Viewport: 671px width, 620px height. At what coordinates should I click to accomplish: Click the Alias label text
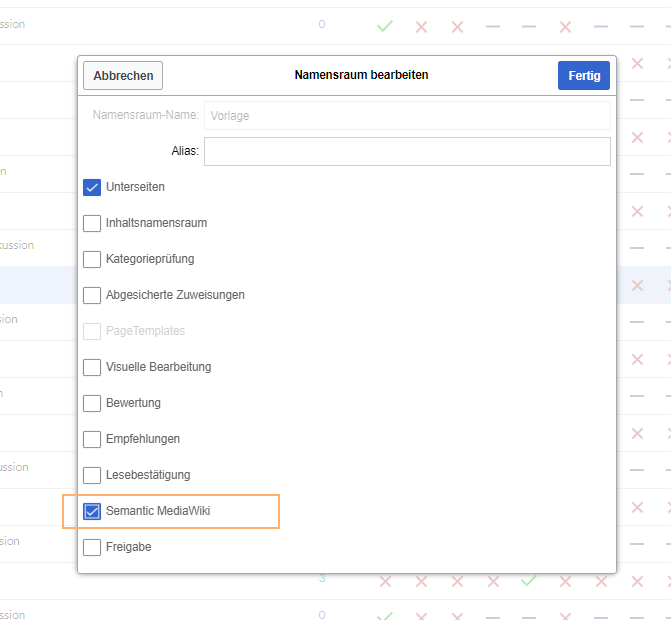tap(185, 151)
